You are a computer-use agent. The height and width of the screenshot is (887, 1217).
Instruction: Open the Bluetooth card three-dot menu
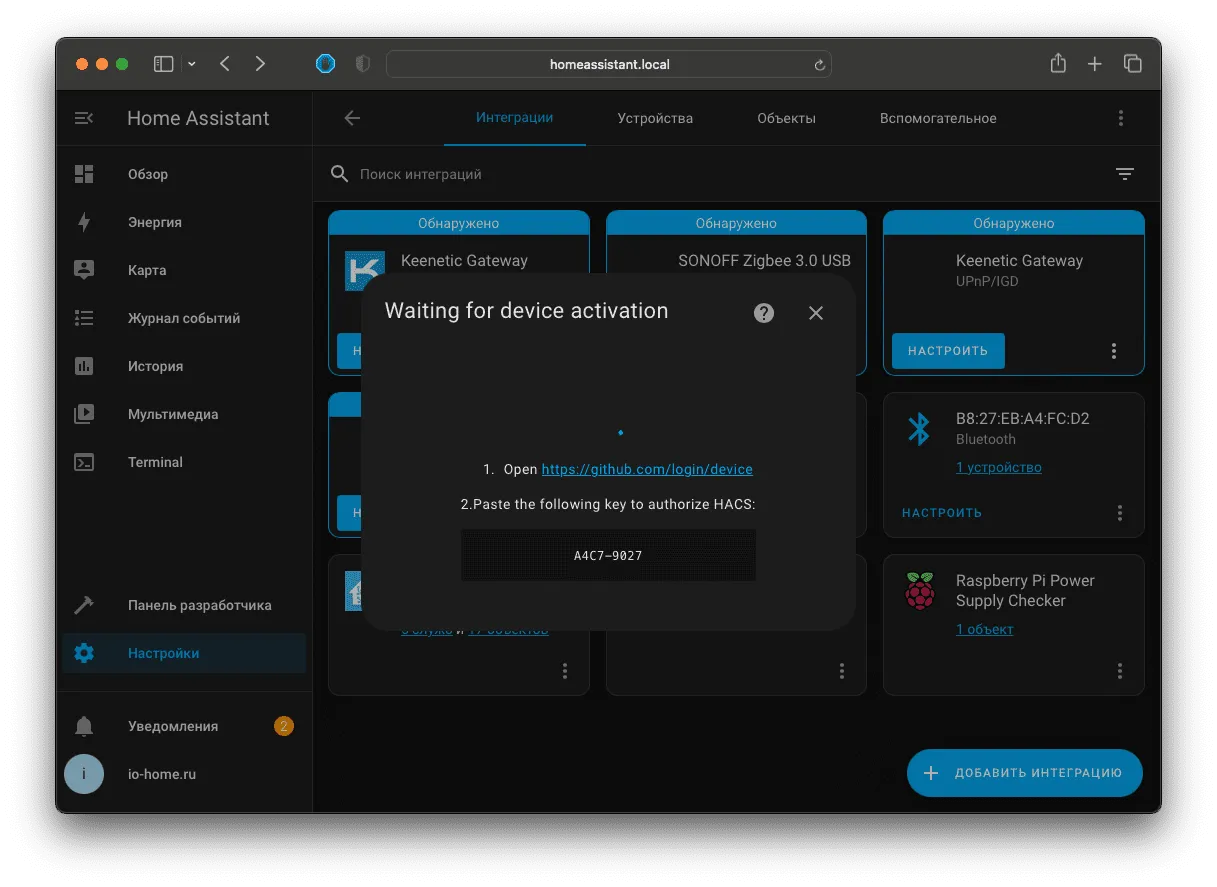coord(1120,513)
